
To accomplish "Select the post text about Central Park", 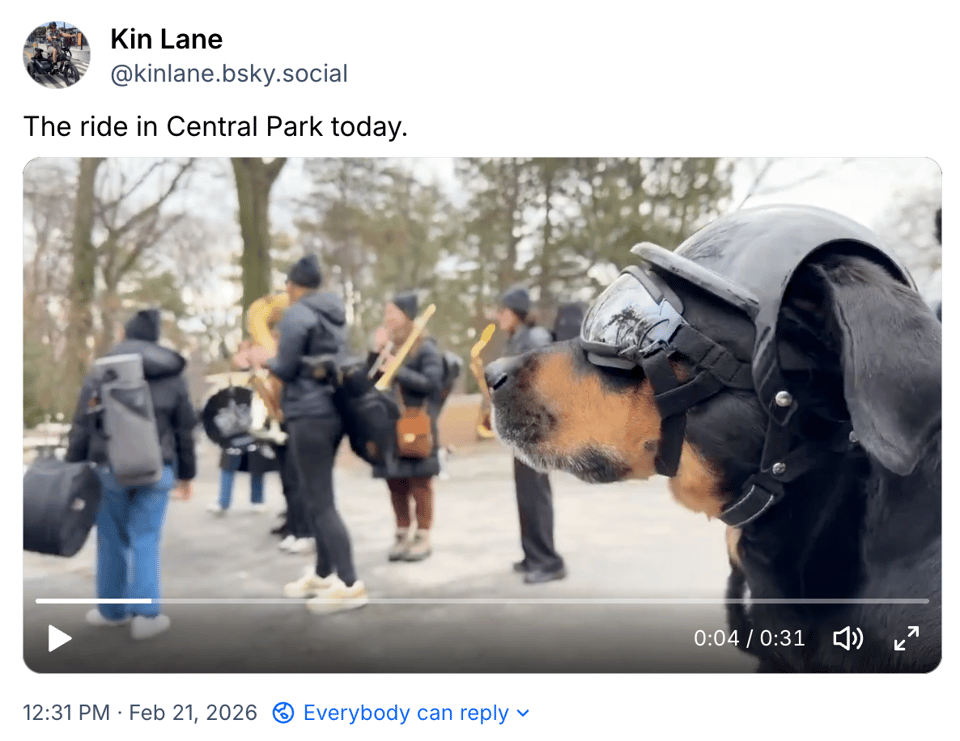I will [x=216, y=127].
